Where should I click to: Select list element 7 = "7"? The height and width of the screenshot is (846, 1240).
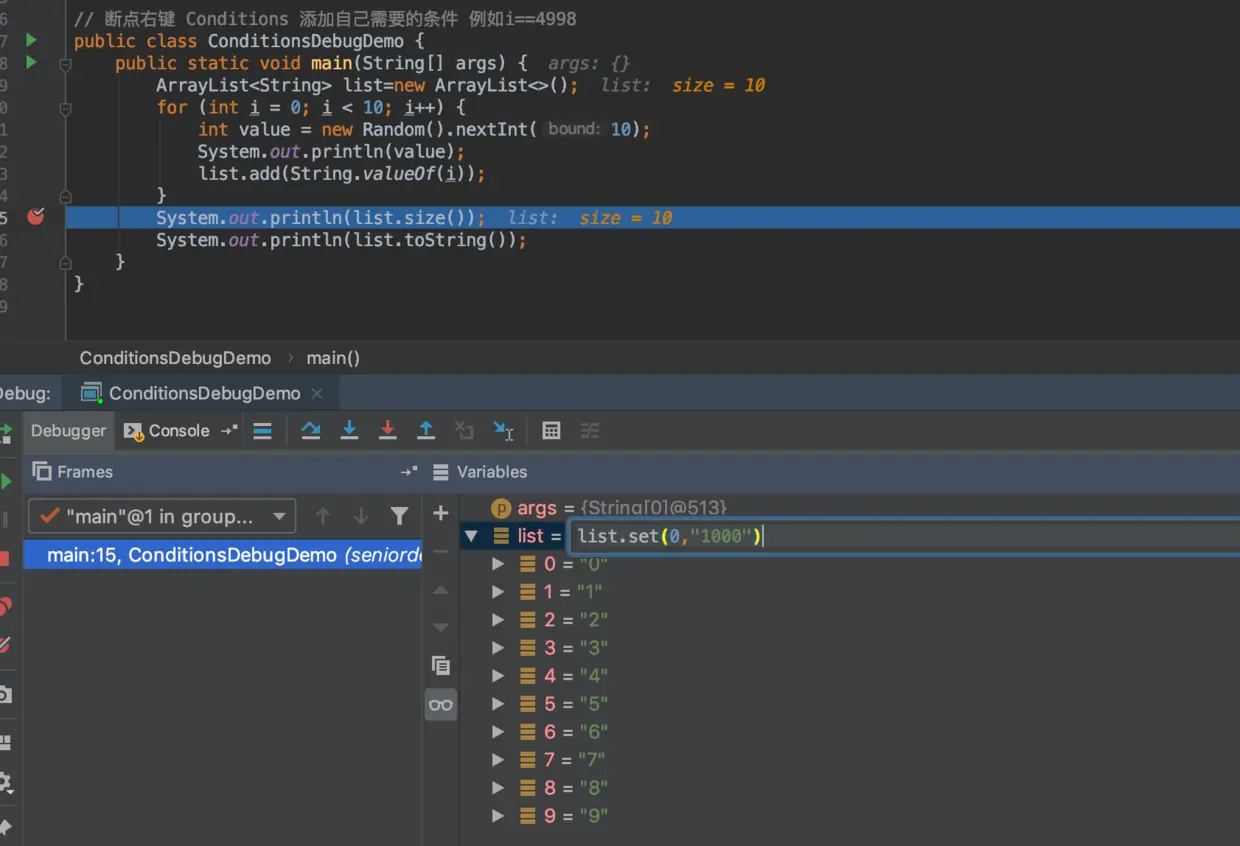pyautogui.click(x=850, y=760)
